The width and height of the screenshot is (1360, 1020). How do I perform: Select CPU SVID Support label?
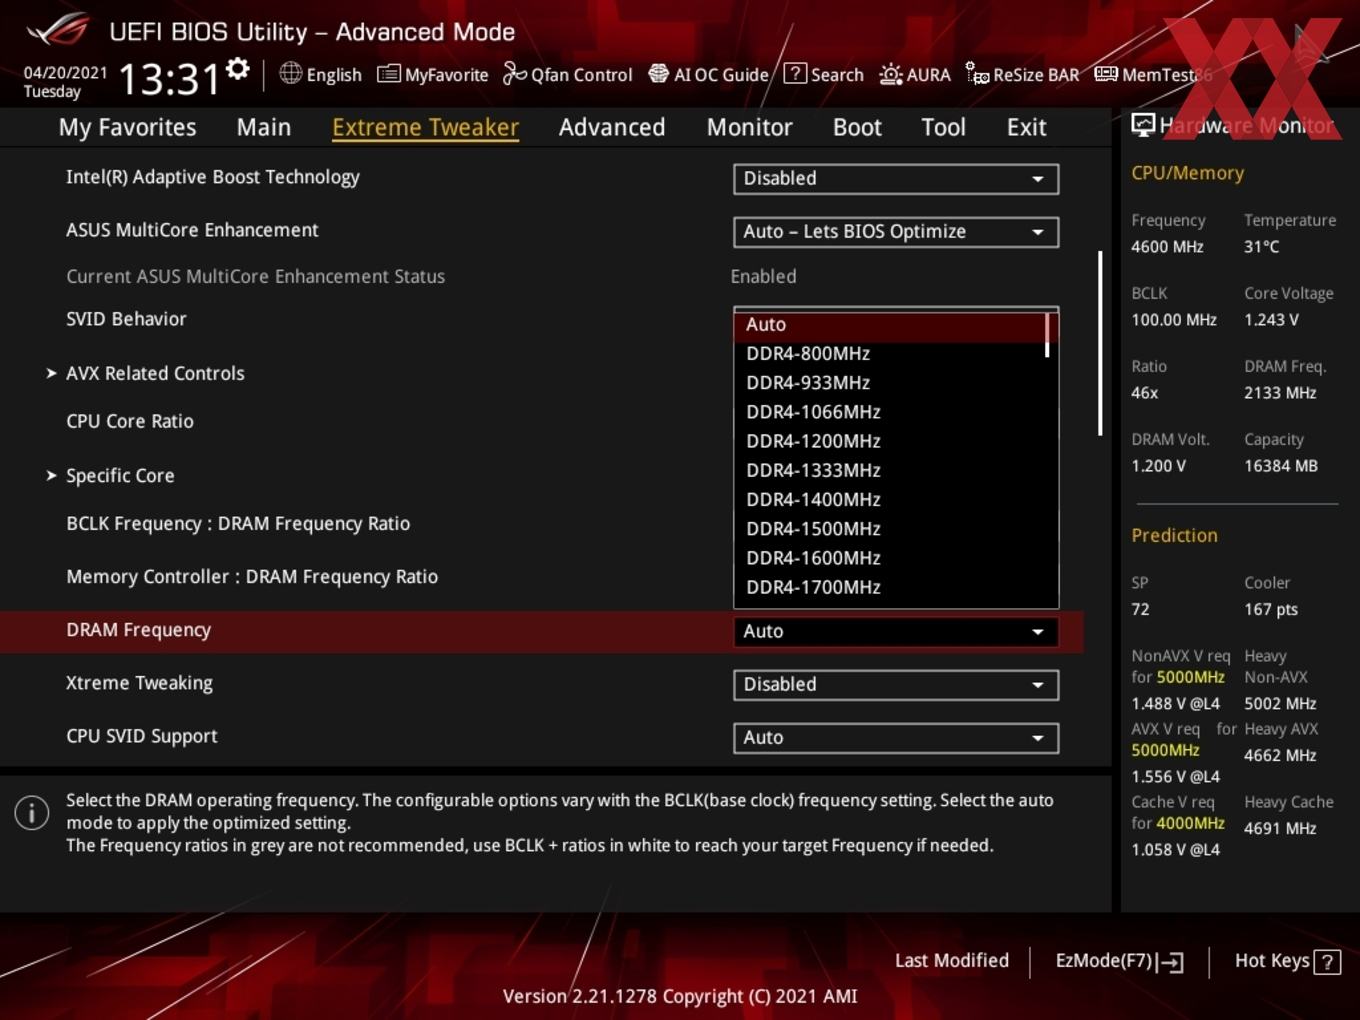point(142,736)
